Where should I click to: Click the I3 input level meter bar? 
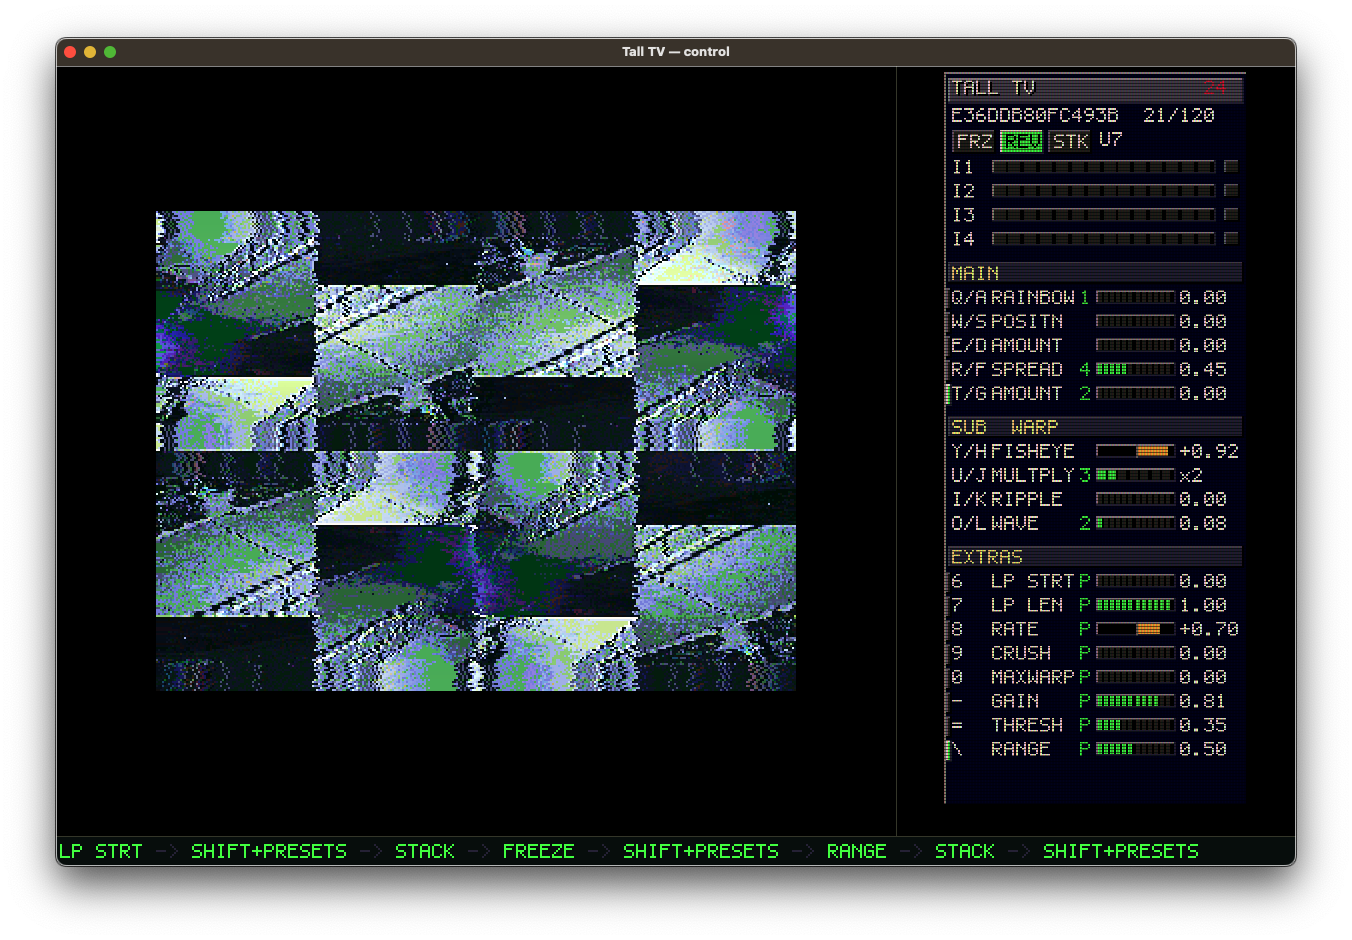coord(1103,215)
